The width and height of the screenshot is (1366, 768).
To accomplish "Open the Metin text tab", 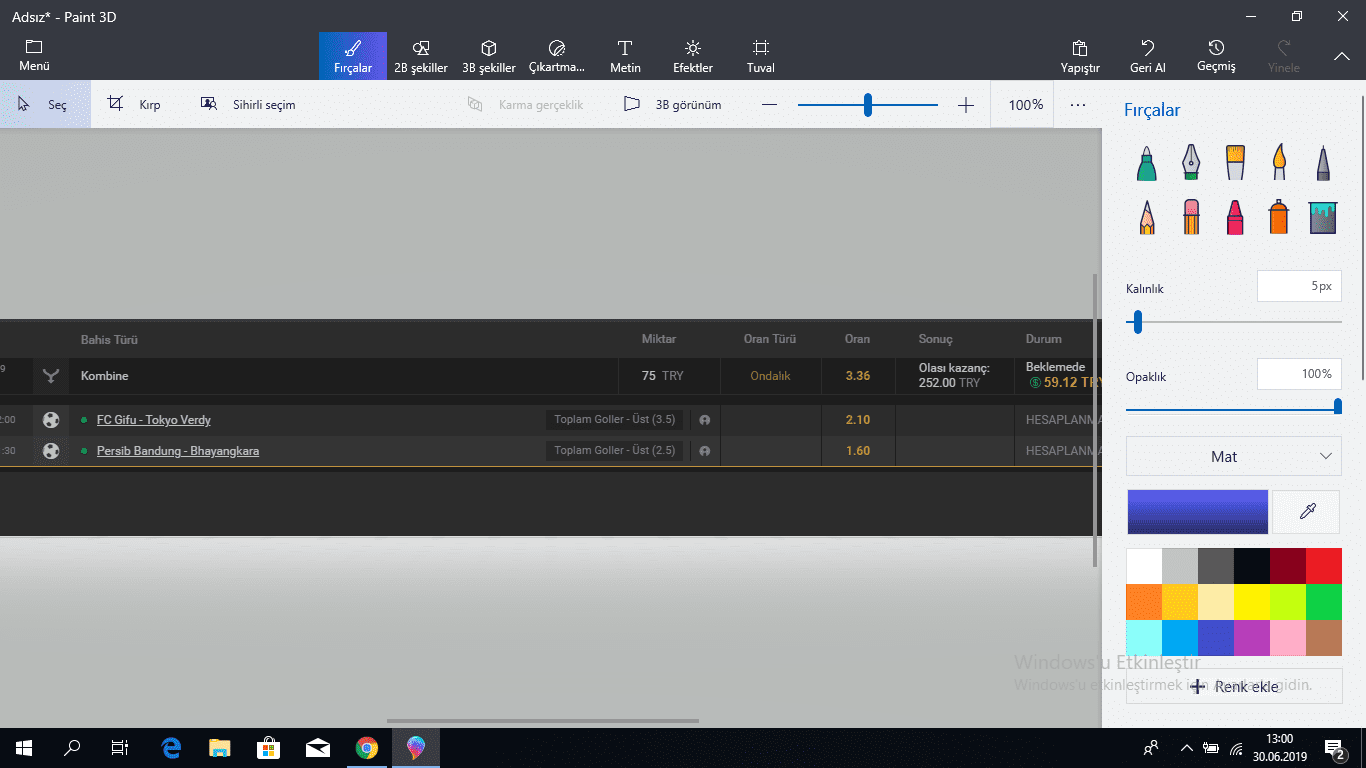I will tap(625, 56).
